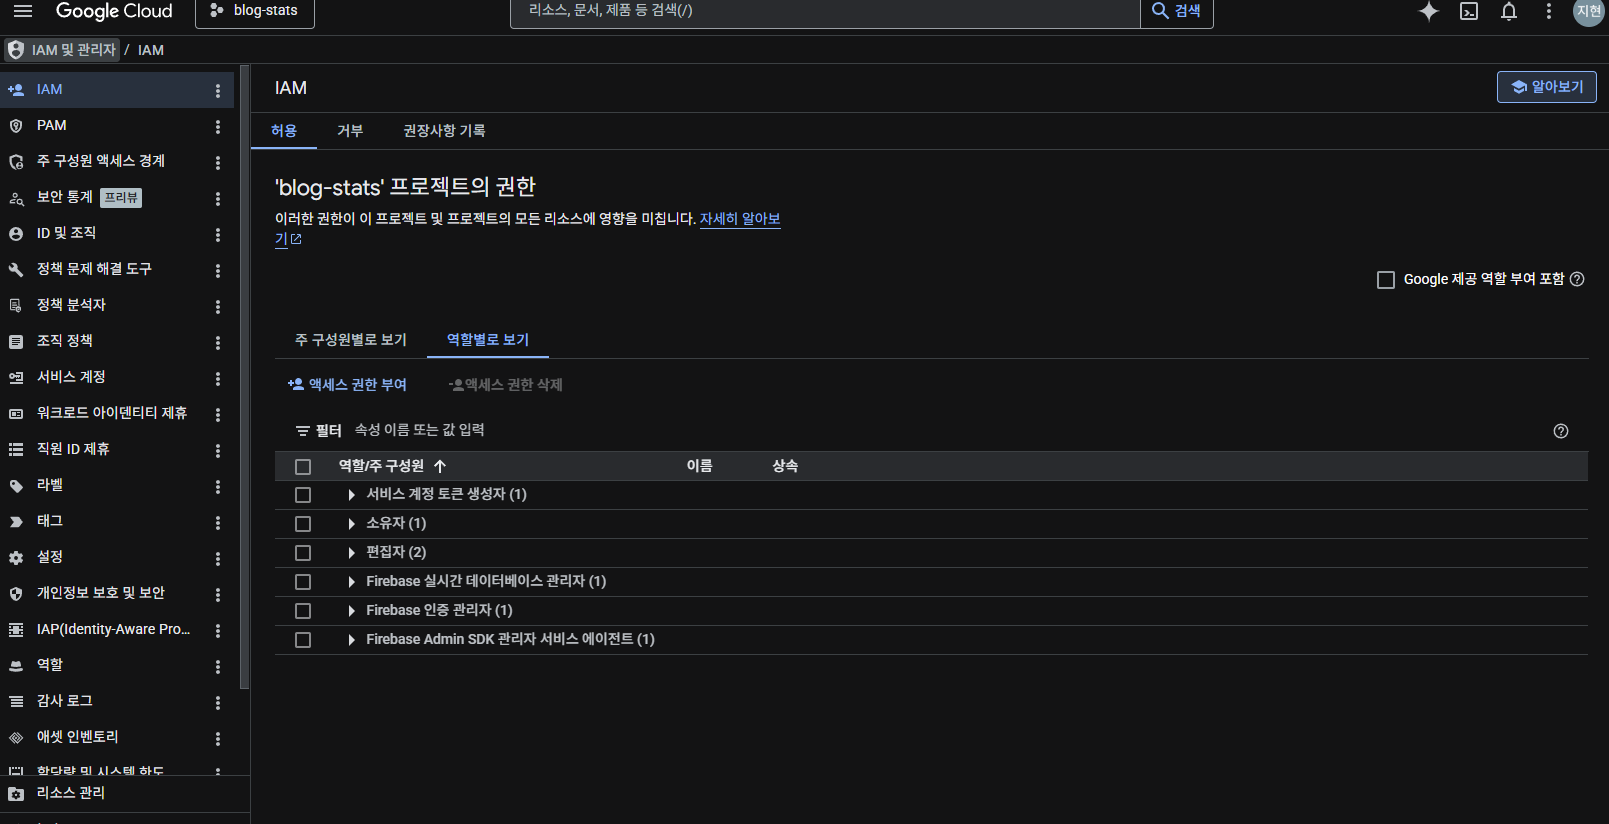The height and width of the screenshot is (824, 1609).
Task: Check the Firebase 실시간 데이터베이스 관리자 row checkbox
Action: [x=303, y=582]
